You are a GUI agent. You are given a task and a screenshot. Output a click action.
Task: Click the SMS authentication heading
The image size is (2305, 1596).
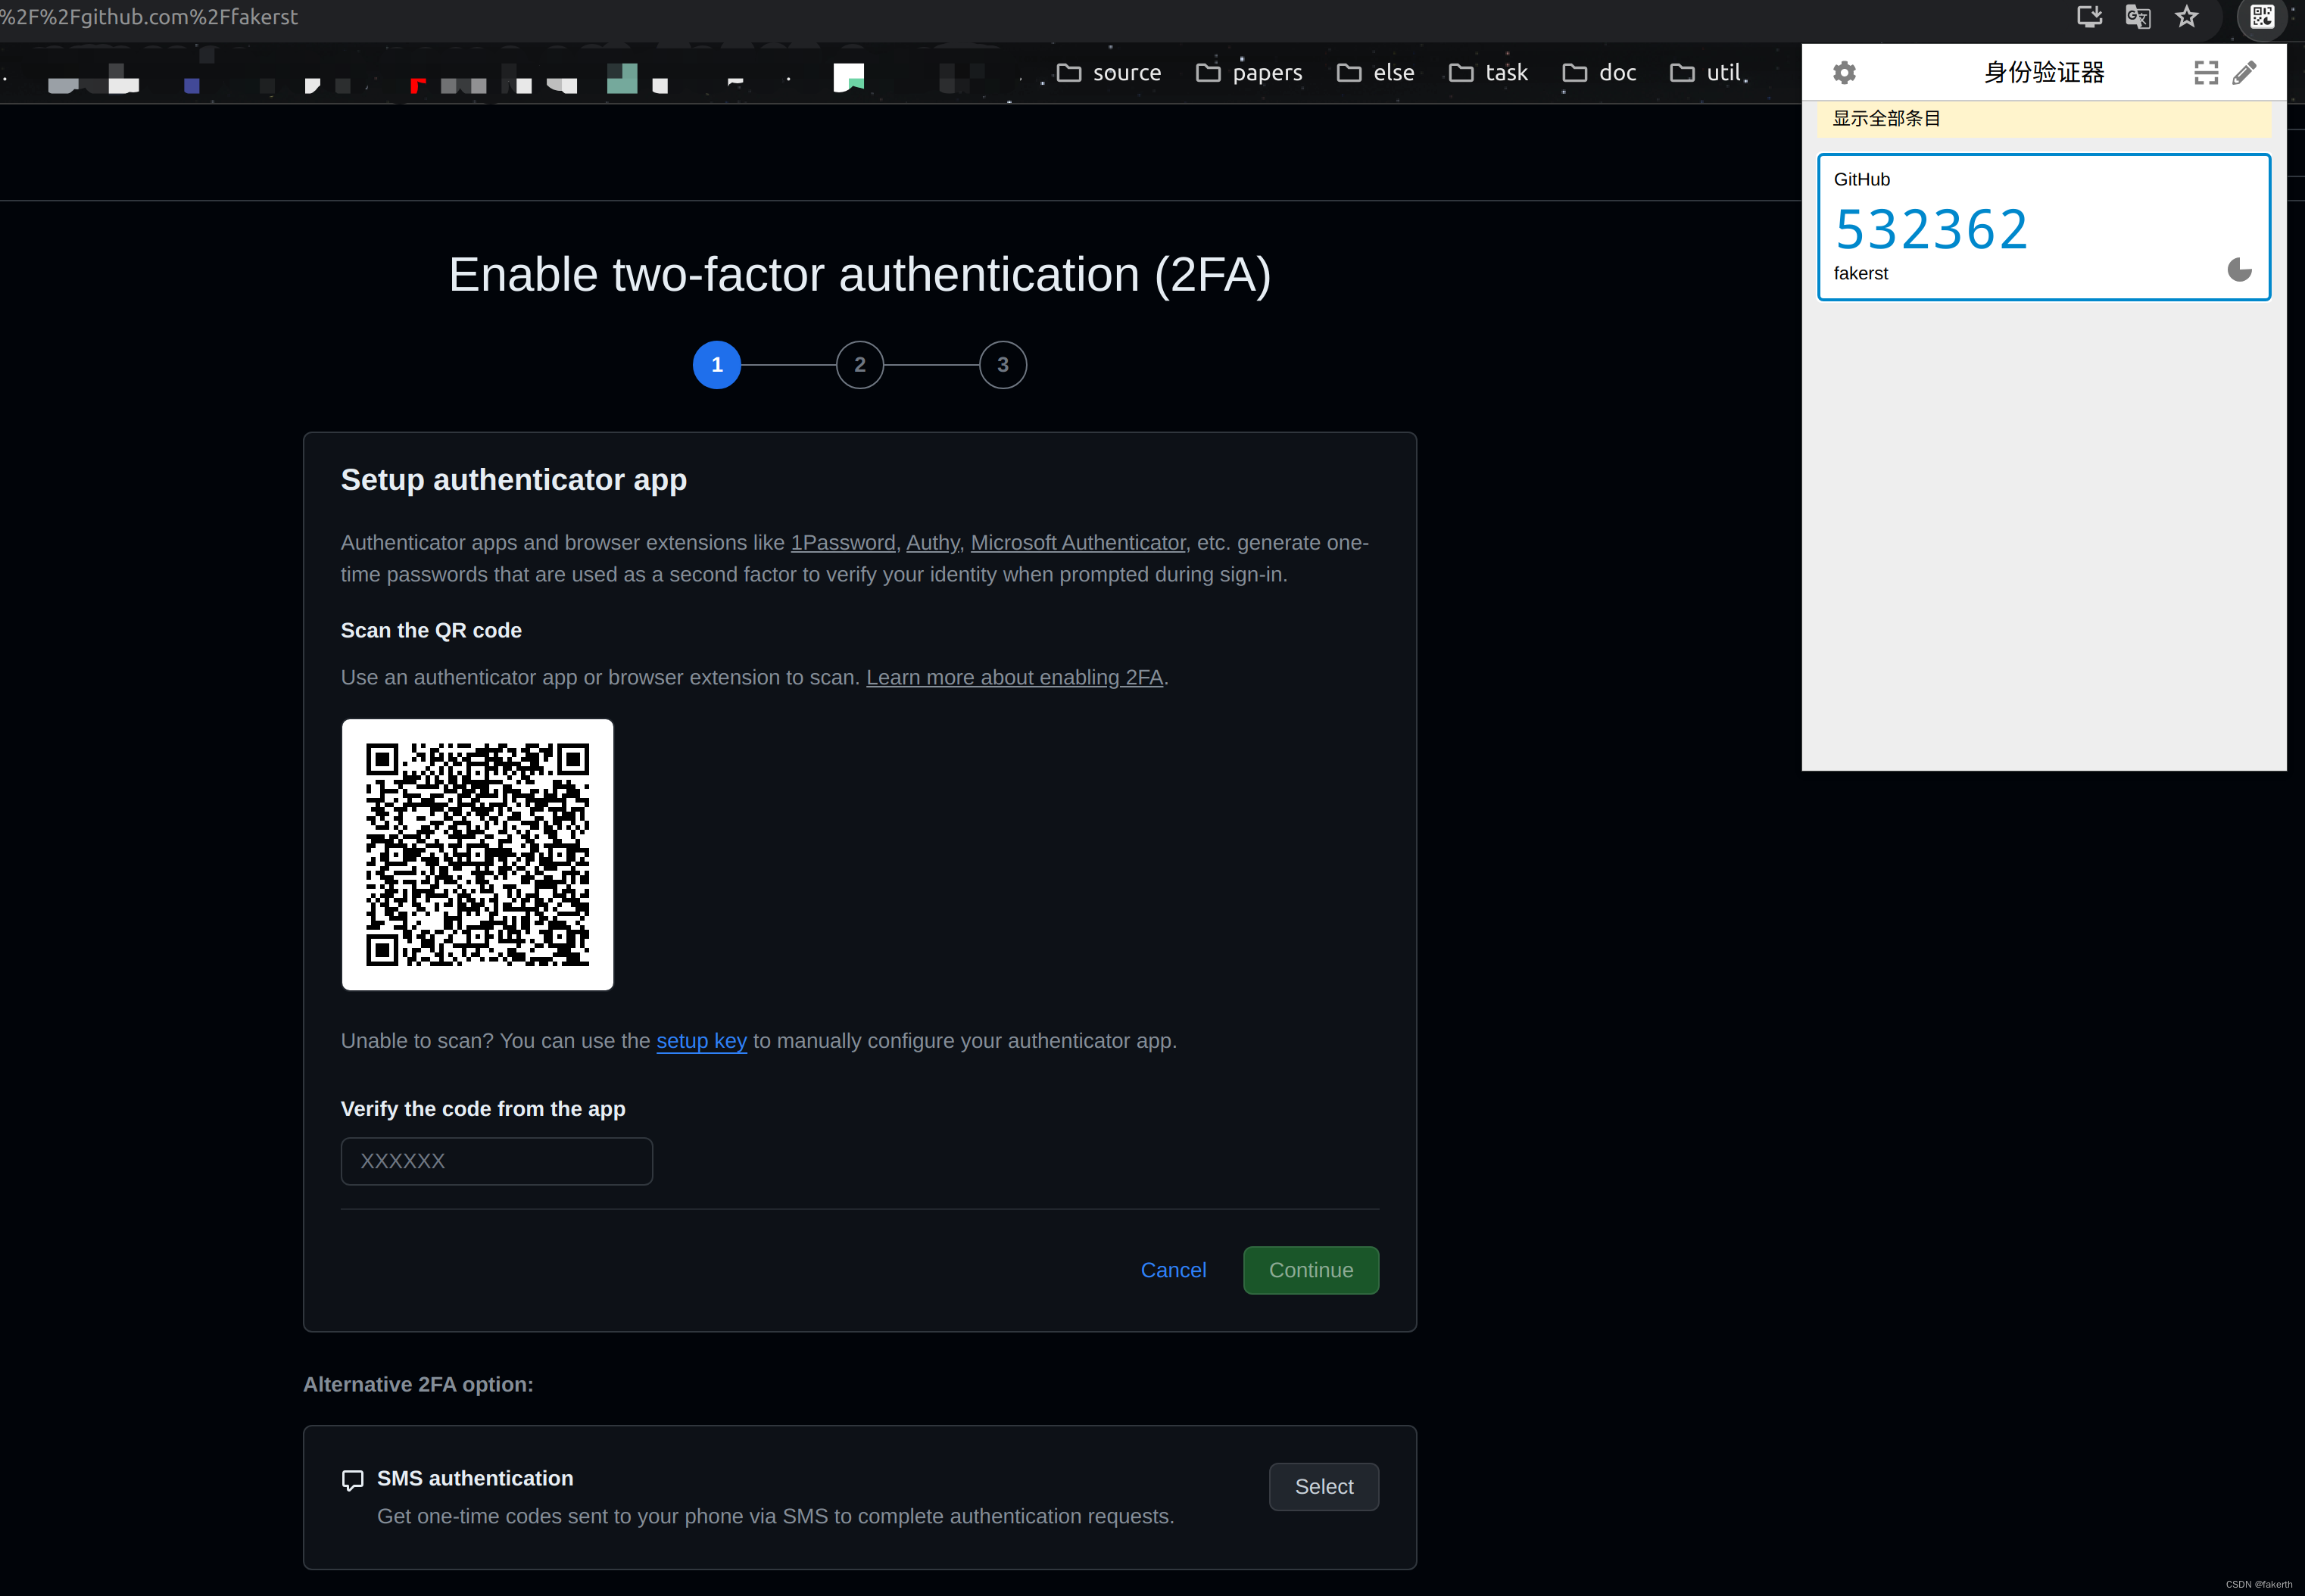474,1478
